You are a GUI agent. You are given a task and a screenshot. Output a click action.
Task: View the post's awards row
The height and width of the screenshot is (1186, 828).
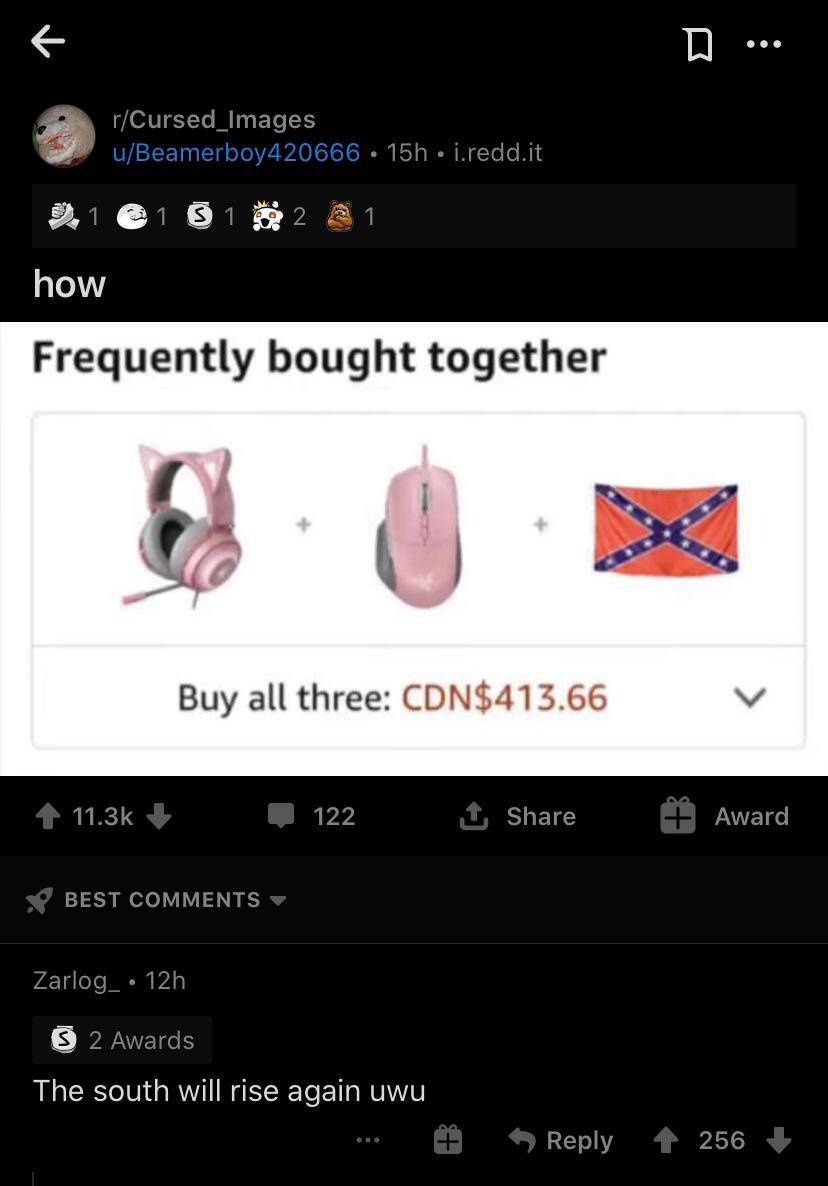coord(414,216)
